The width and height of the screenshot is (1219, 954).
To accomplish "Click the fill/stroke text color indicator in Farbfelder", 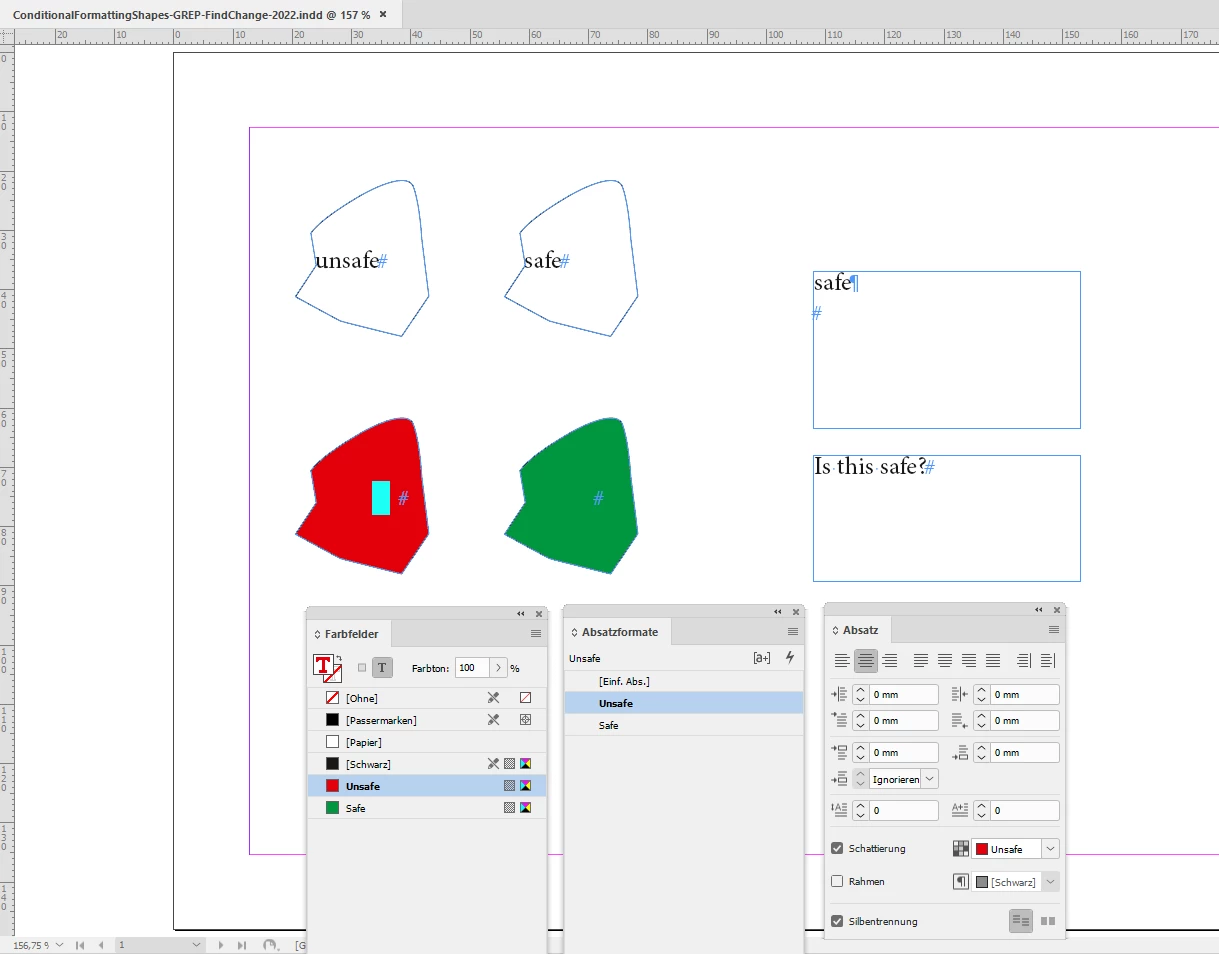I will coord(323,666).
